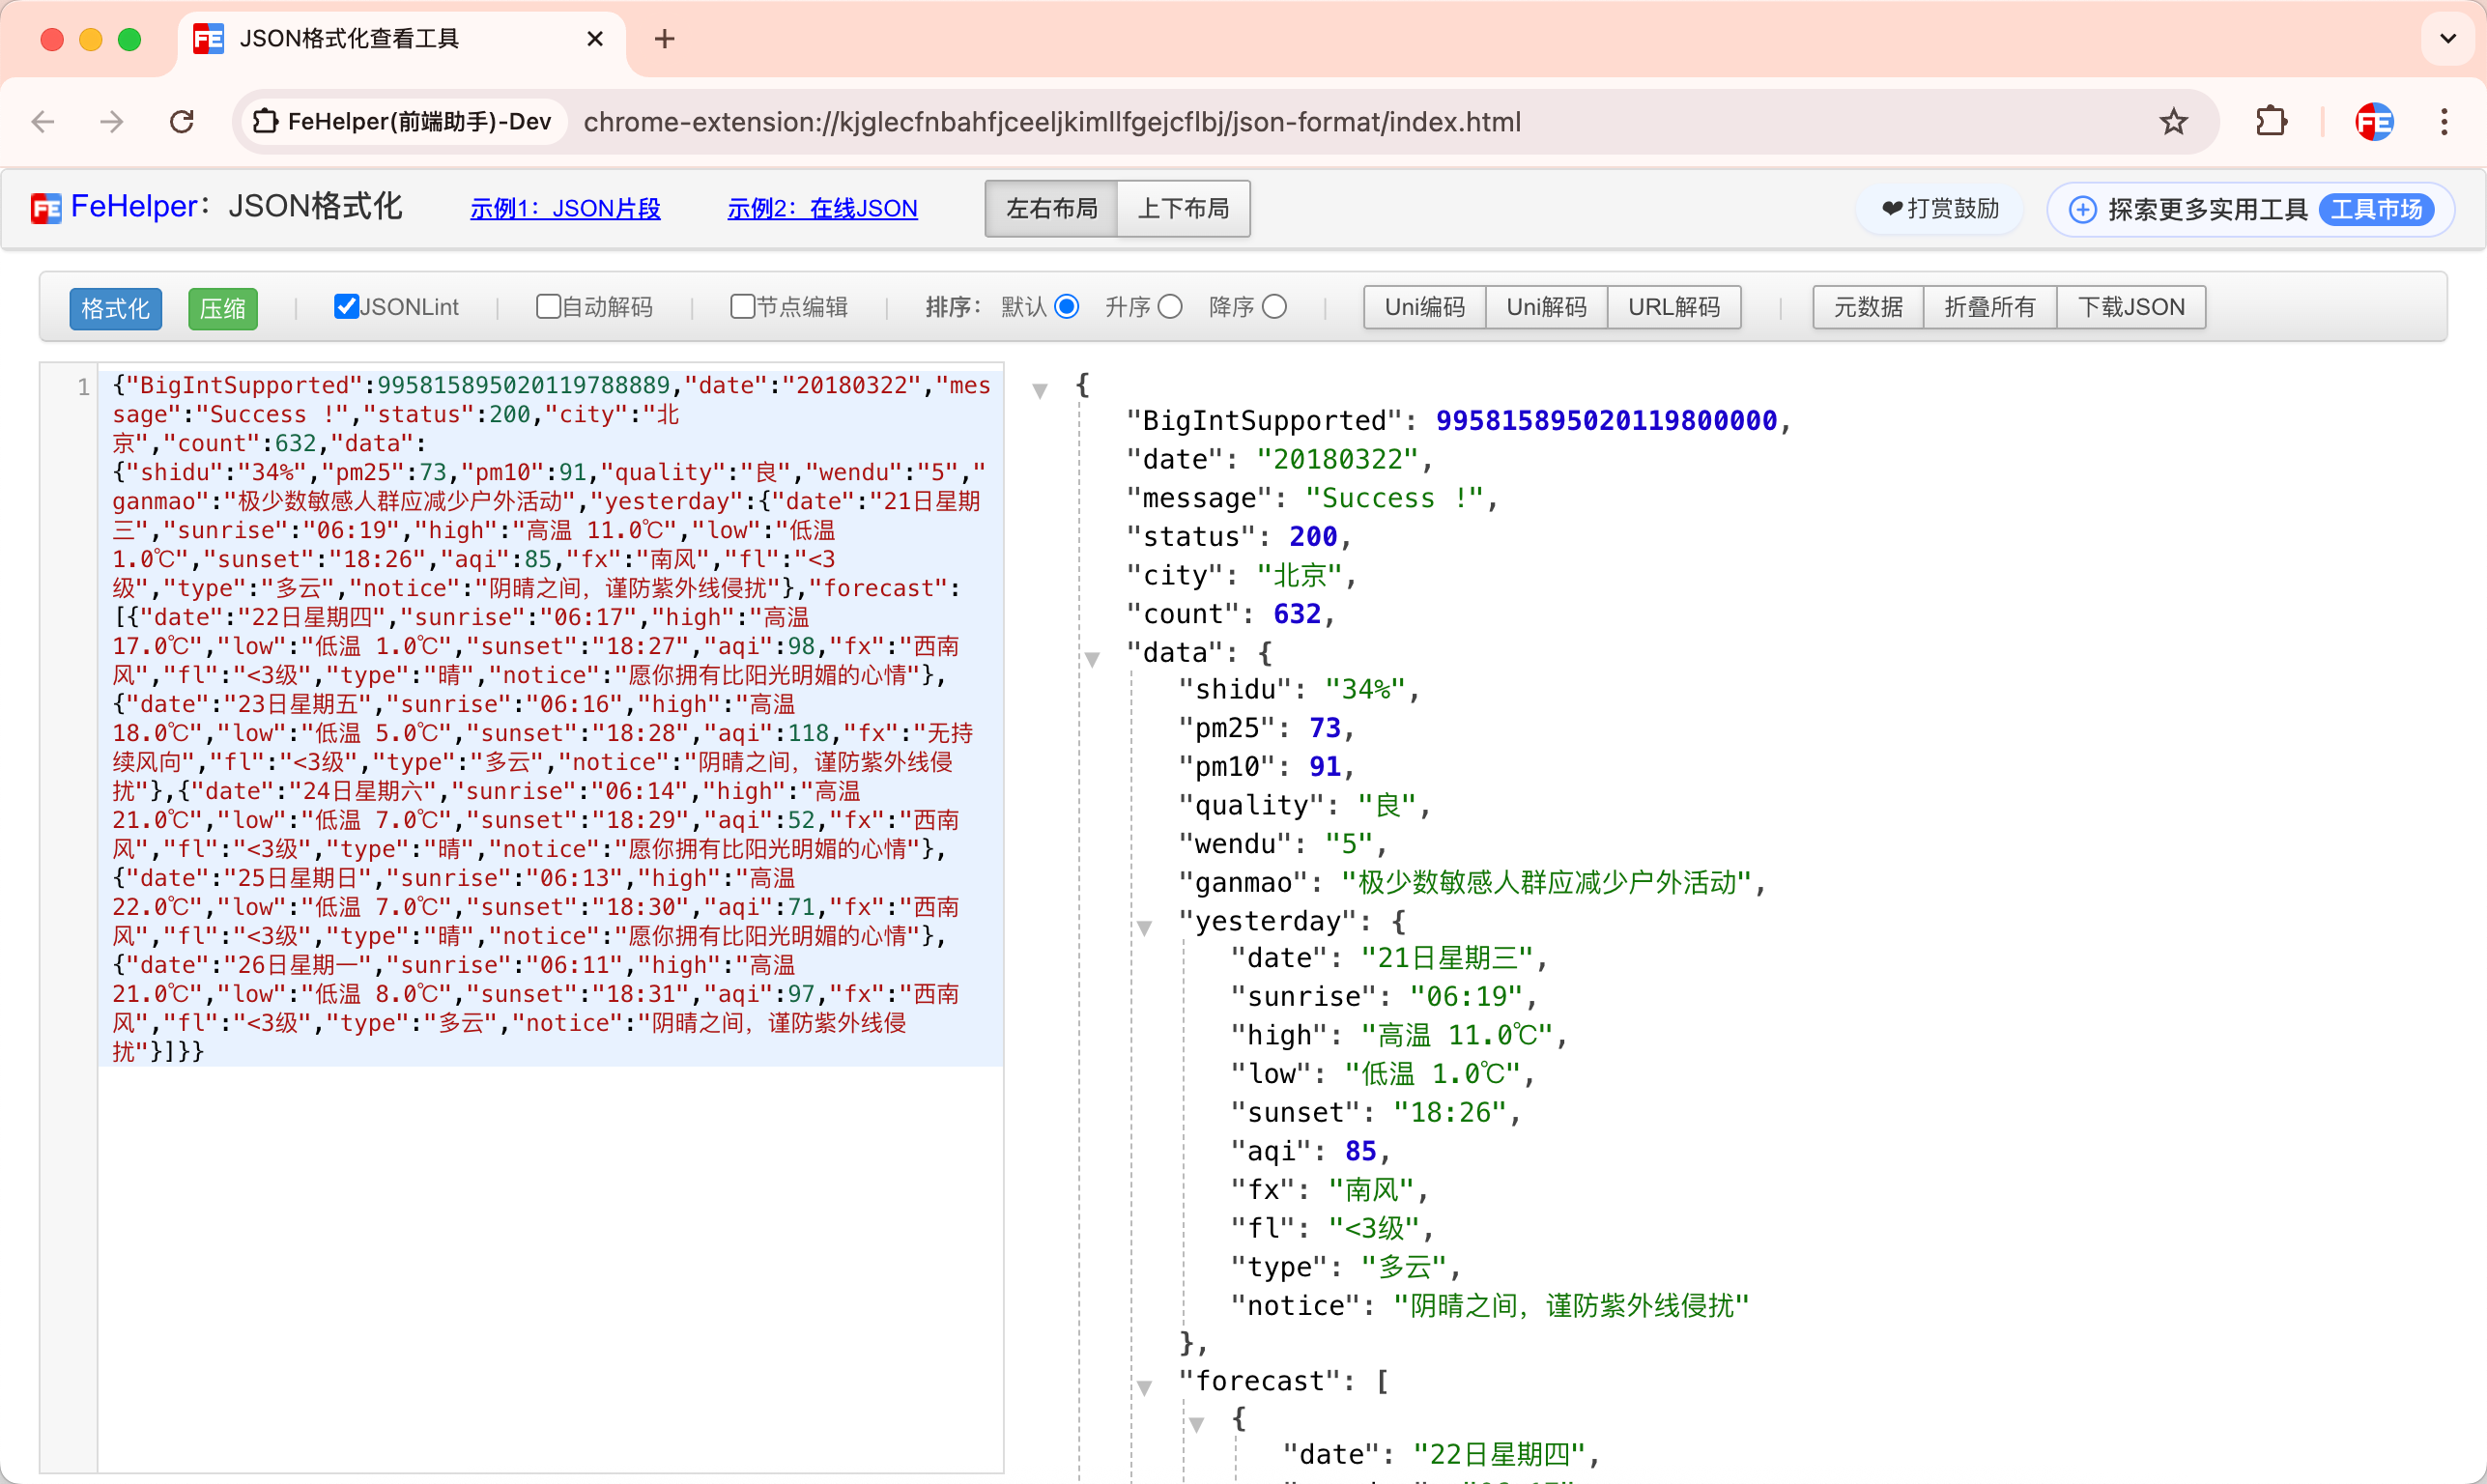Click line number 1 in the editor gutter
This screenshot has width=2487, height=1484.
tap(83, 387)
